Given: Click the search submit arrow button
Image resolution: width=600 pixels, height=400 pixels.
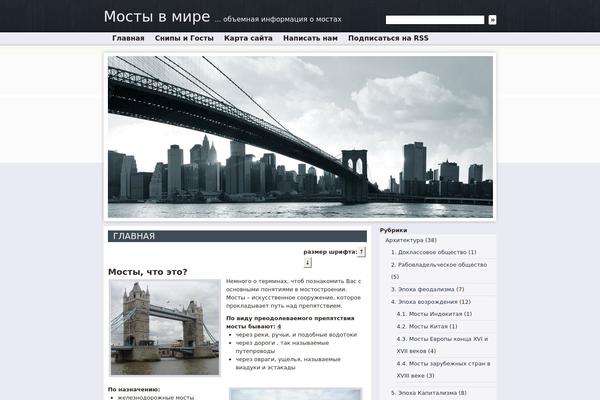Looking at the screenshot, I should coord(492,20).
